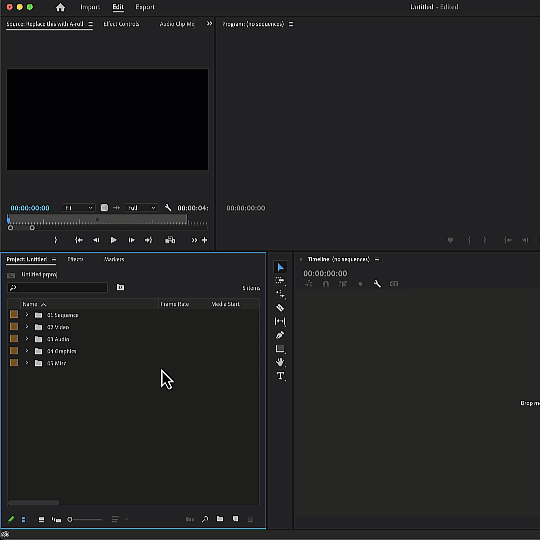
Task: Step back one frame in Source monitor
Action: coord(96,240)
